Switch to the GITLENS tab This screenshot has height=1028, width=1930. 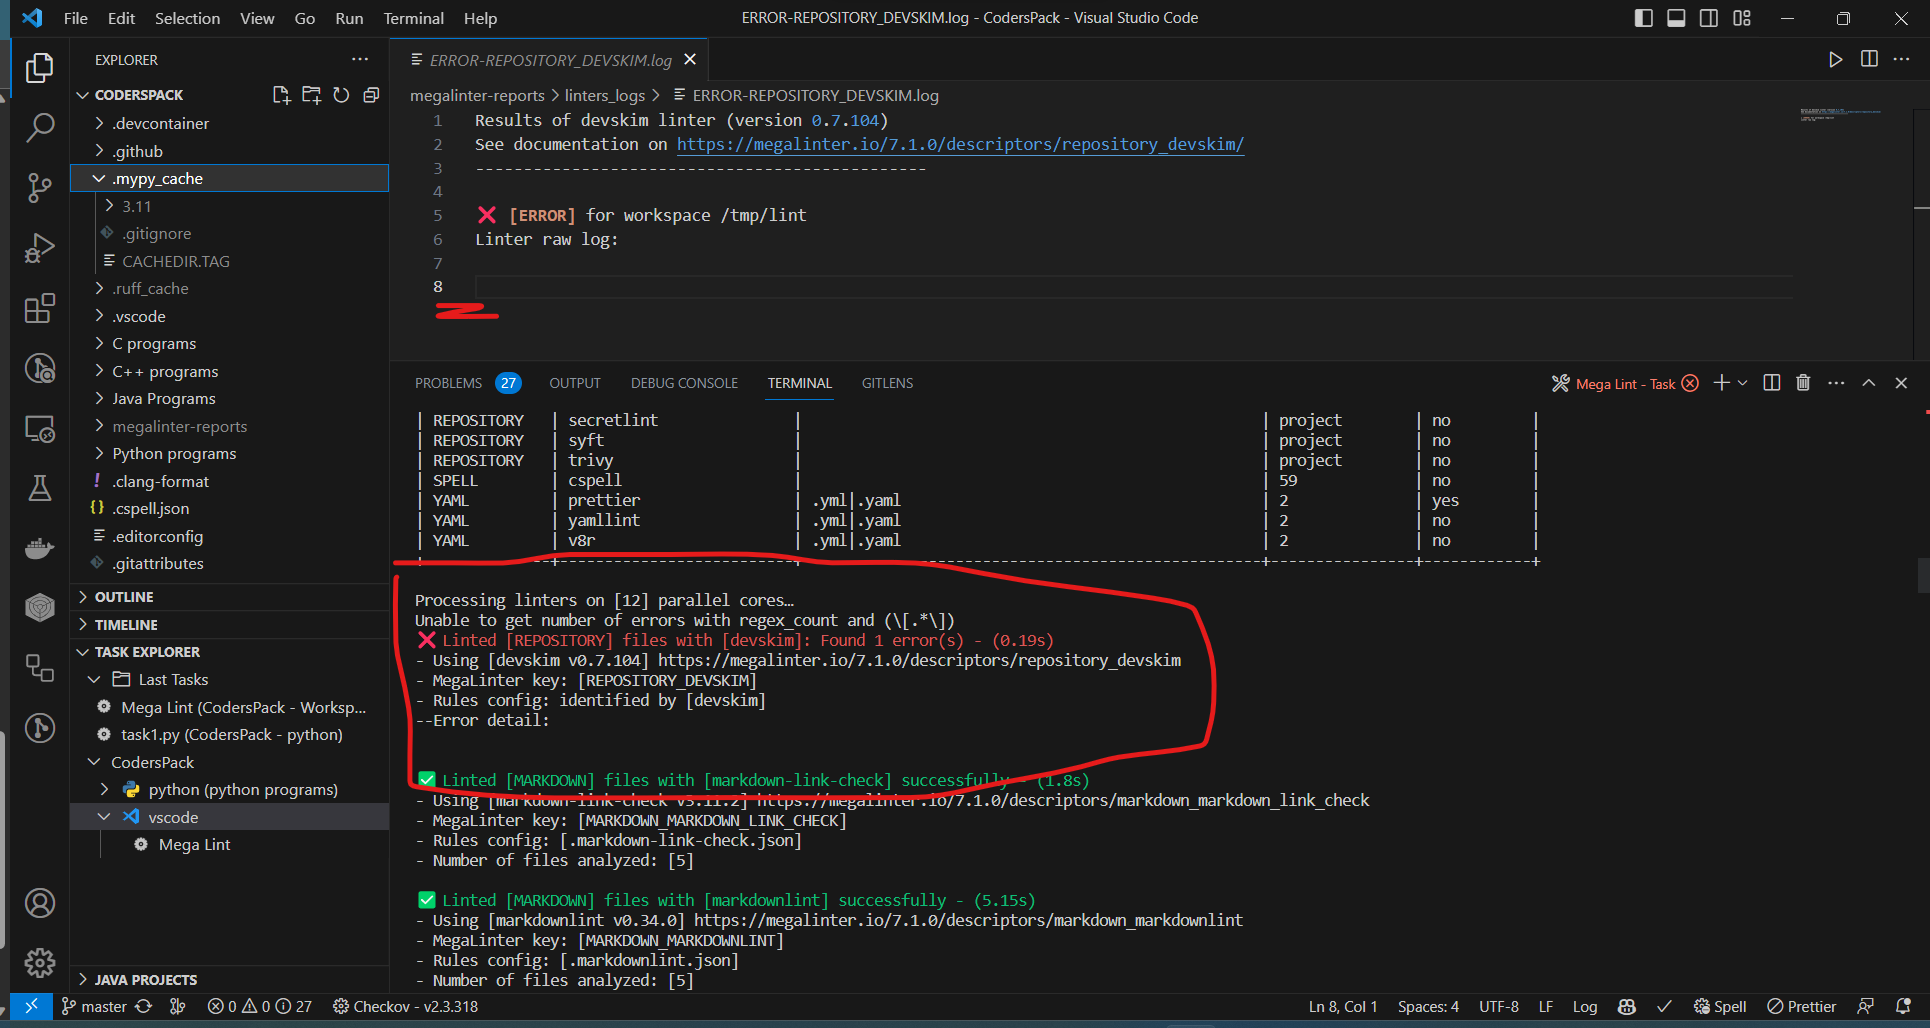coord(887,383)
